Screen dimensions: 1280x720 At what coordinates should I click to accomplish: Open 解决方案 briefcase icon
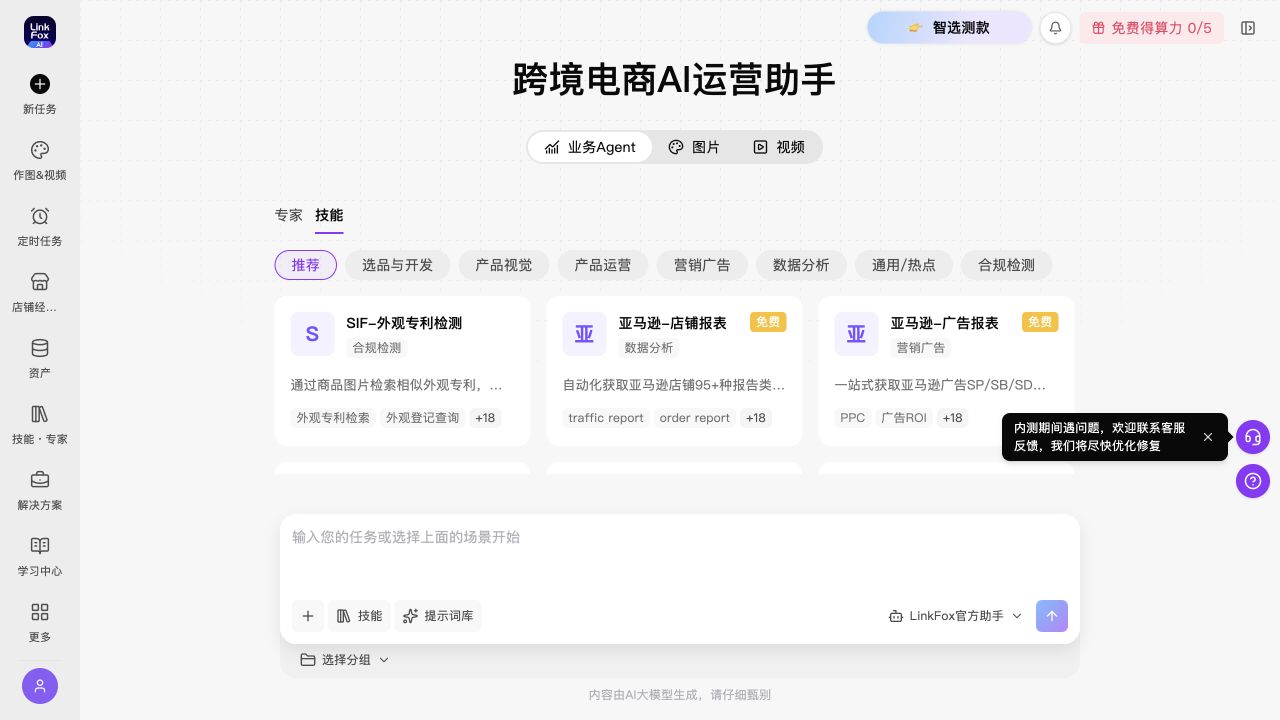point(40,480)
